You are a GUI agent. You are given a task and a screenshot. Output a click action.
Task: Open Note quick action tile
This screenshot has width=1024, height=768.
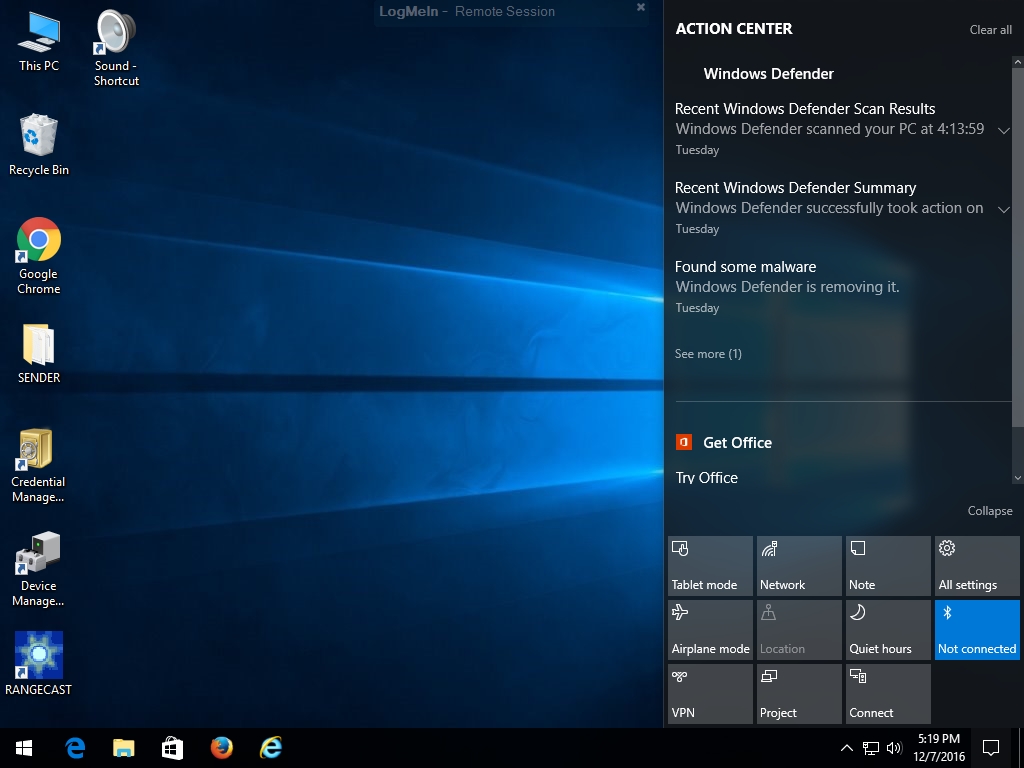pos(888,566)
